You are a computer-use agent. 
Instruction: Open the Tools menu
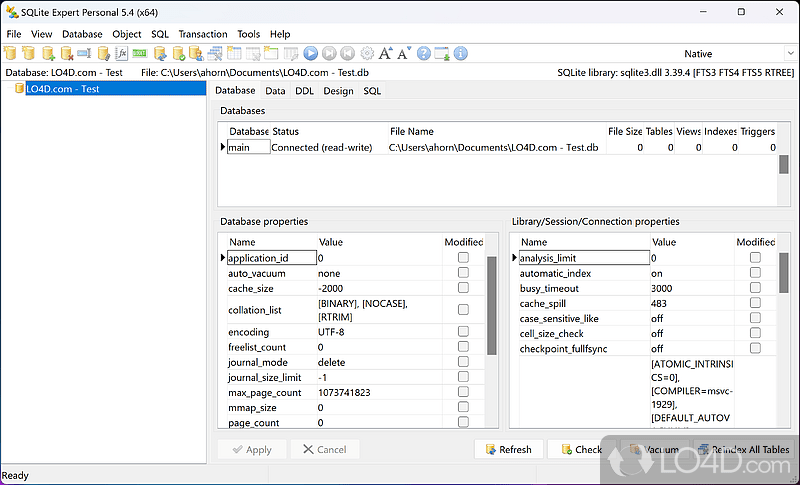click(248, 34)
